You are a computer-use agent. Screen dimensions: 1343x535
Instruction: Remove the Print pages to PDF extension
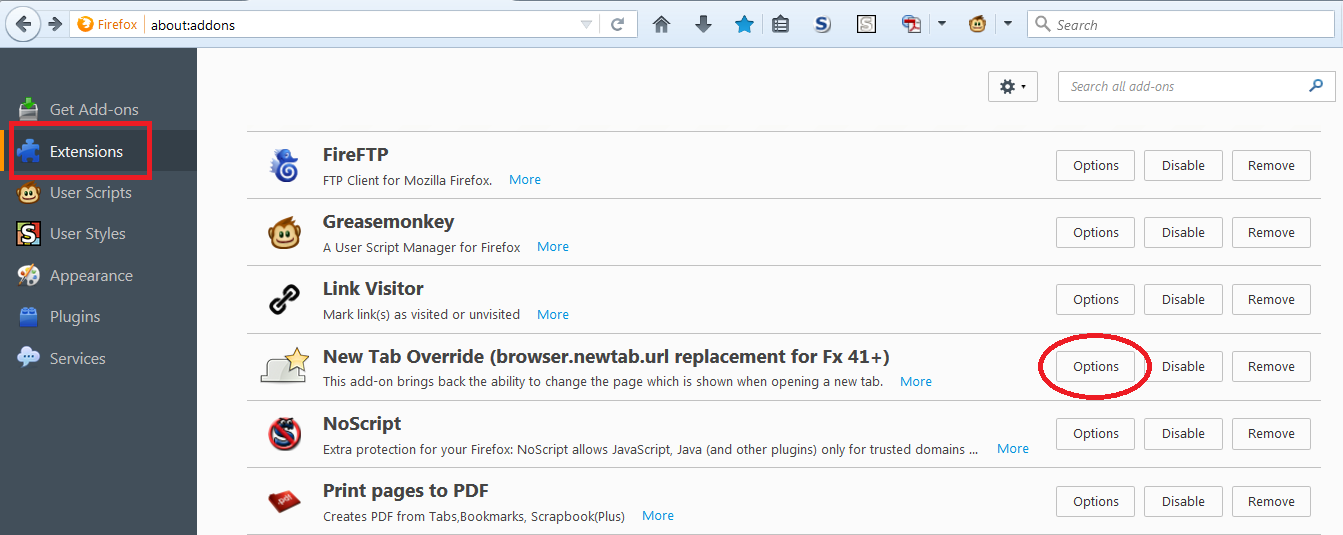[1271, 502]
